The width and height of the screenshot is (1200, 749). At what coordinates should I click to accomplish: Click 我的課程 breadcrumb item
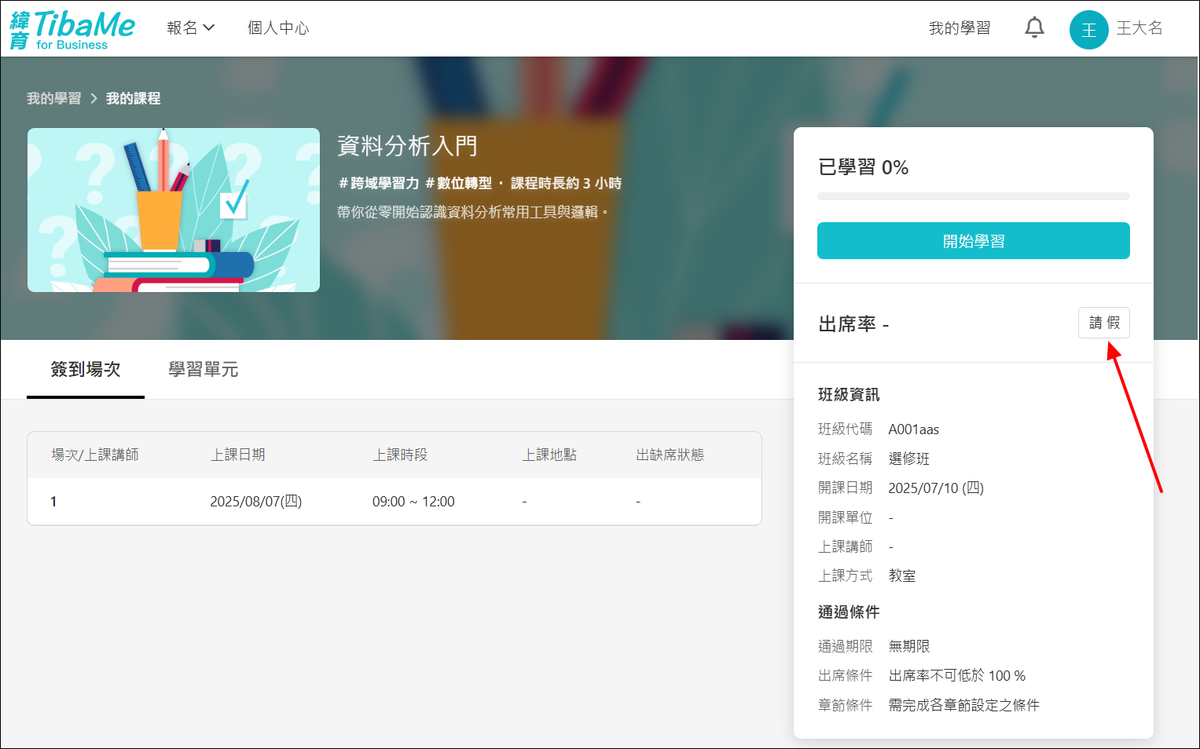click(x=133, y=98)
